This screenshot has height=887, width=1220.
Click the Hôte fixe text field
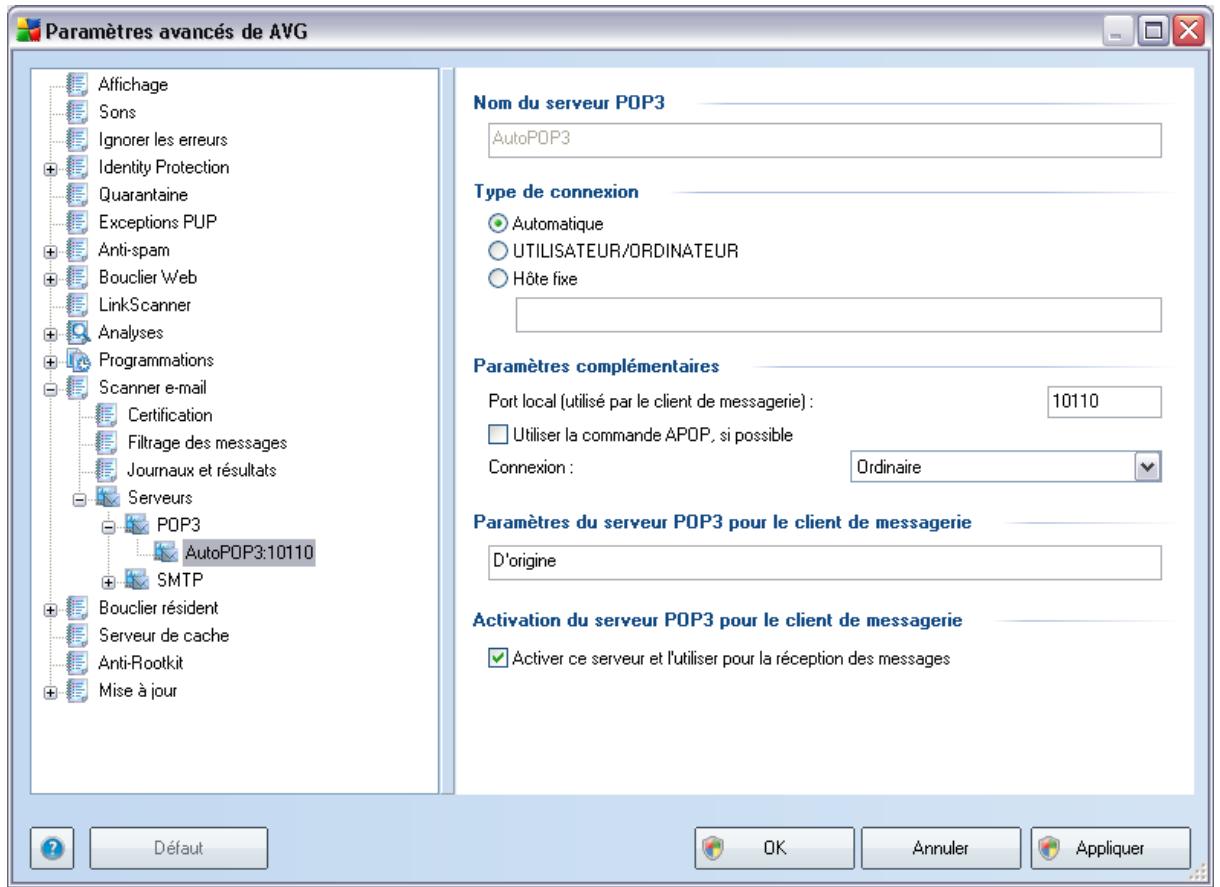(x=838, y=316)
